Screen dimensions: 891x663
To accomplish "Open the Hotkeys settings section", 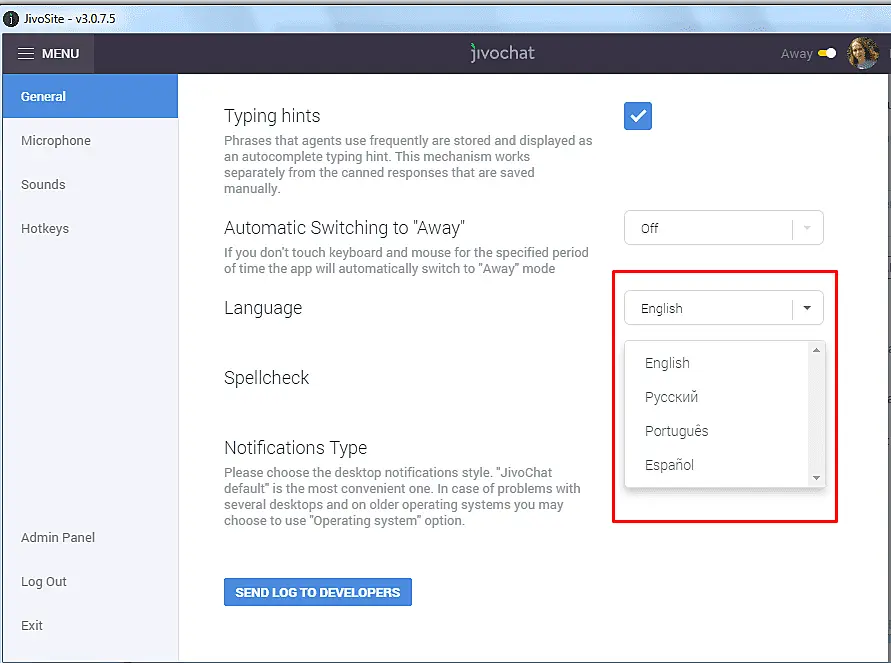I will tap(45, 228).
